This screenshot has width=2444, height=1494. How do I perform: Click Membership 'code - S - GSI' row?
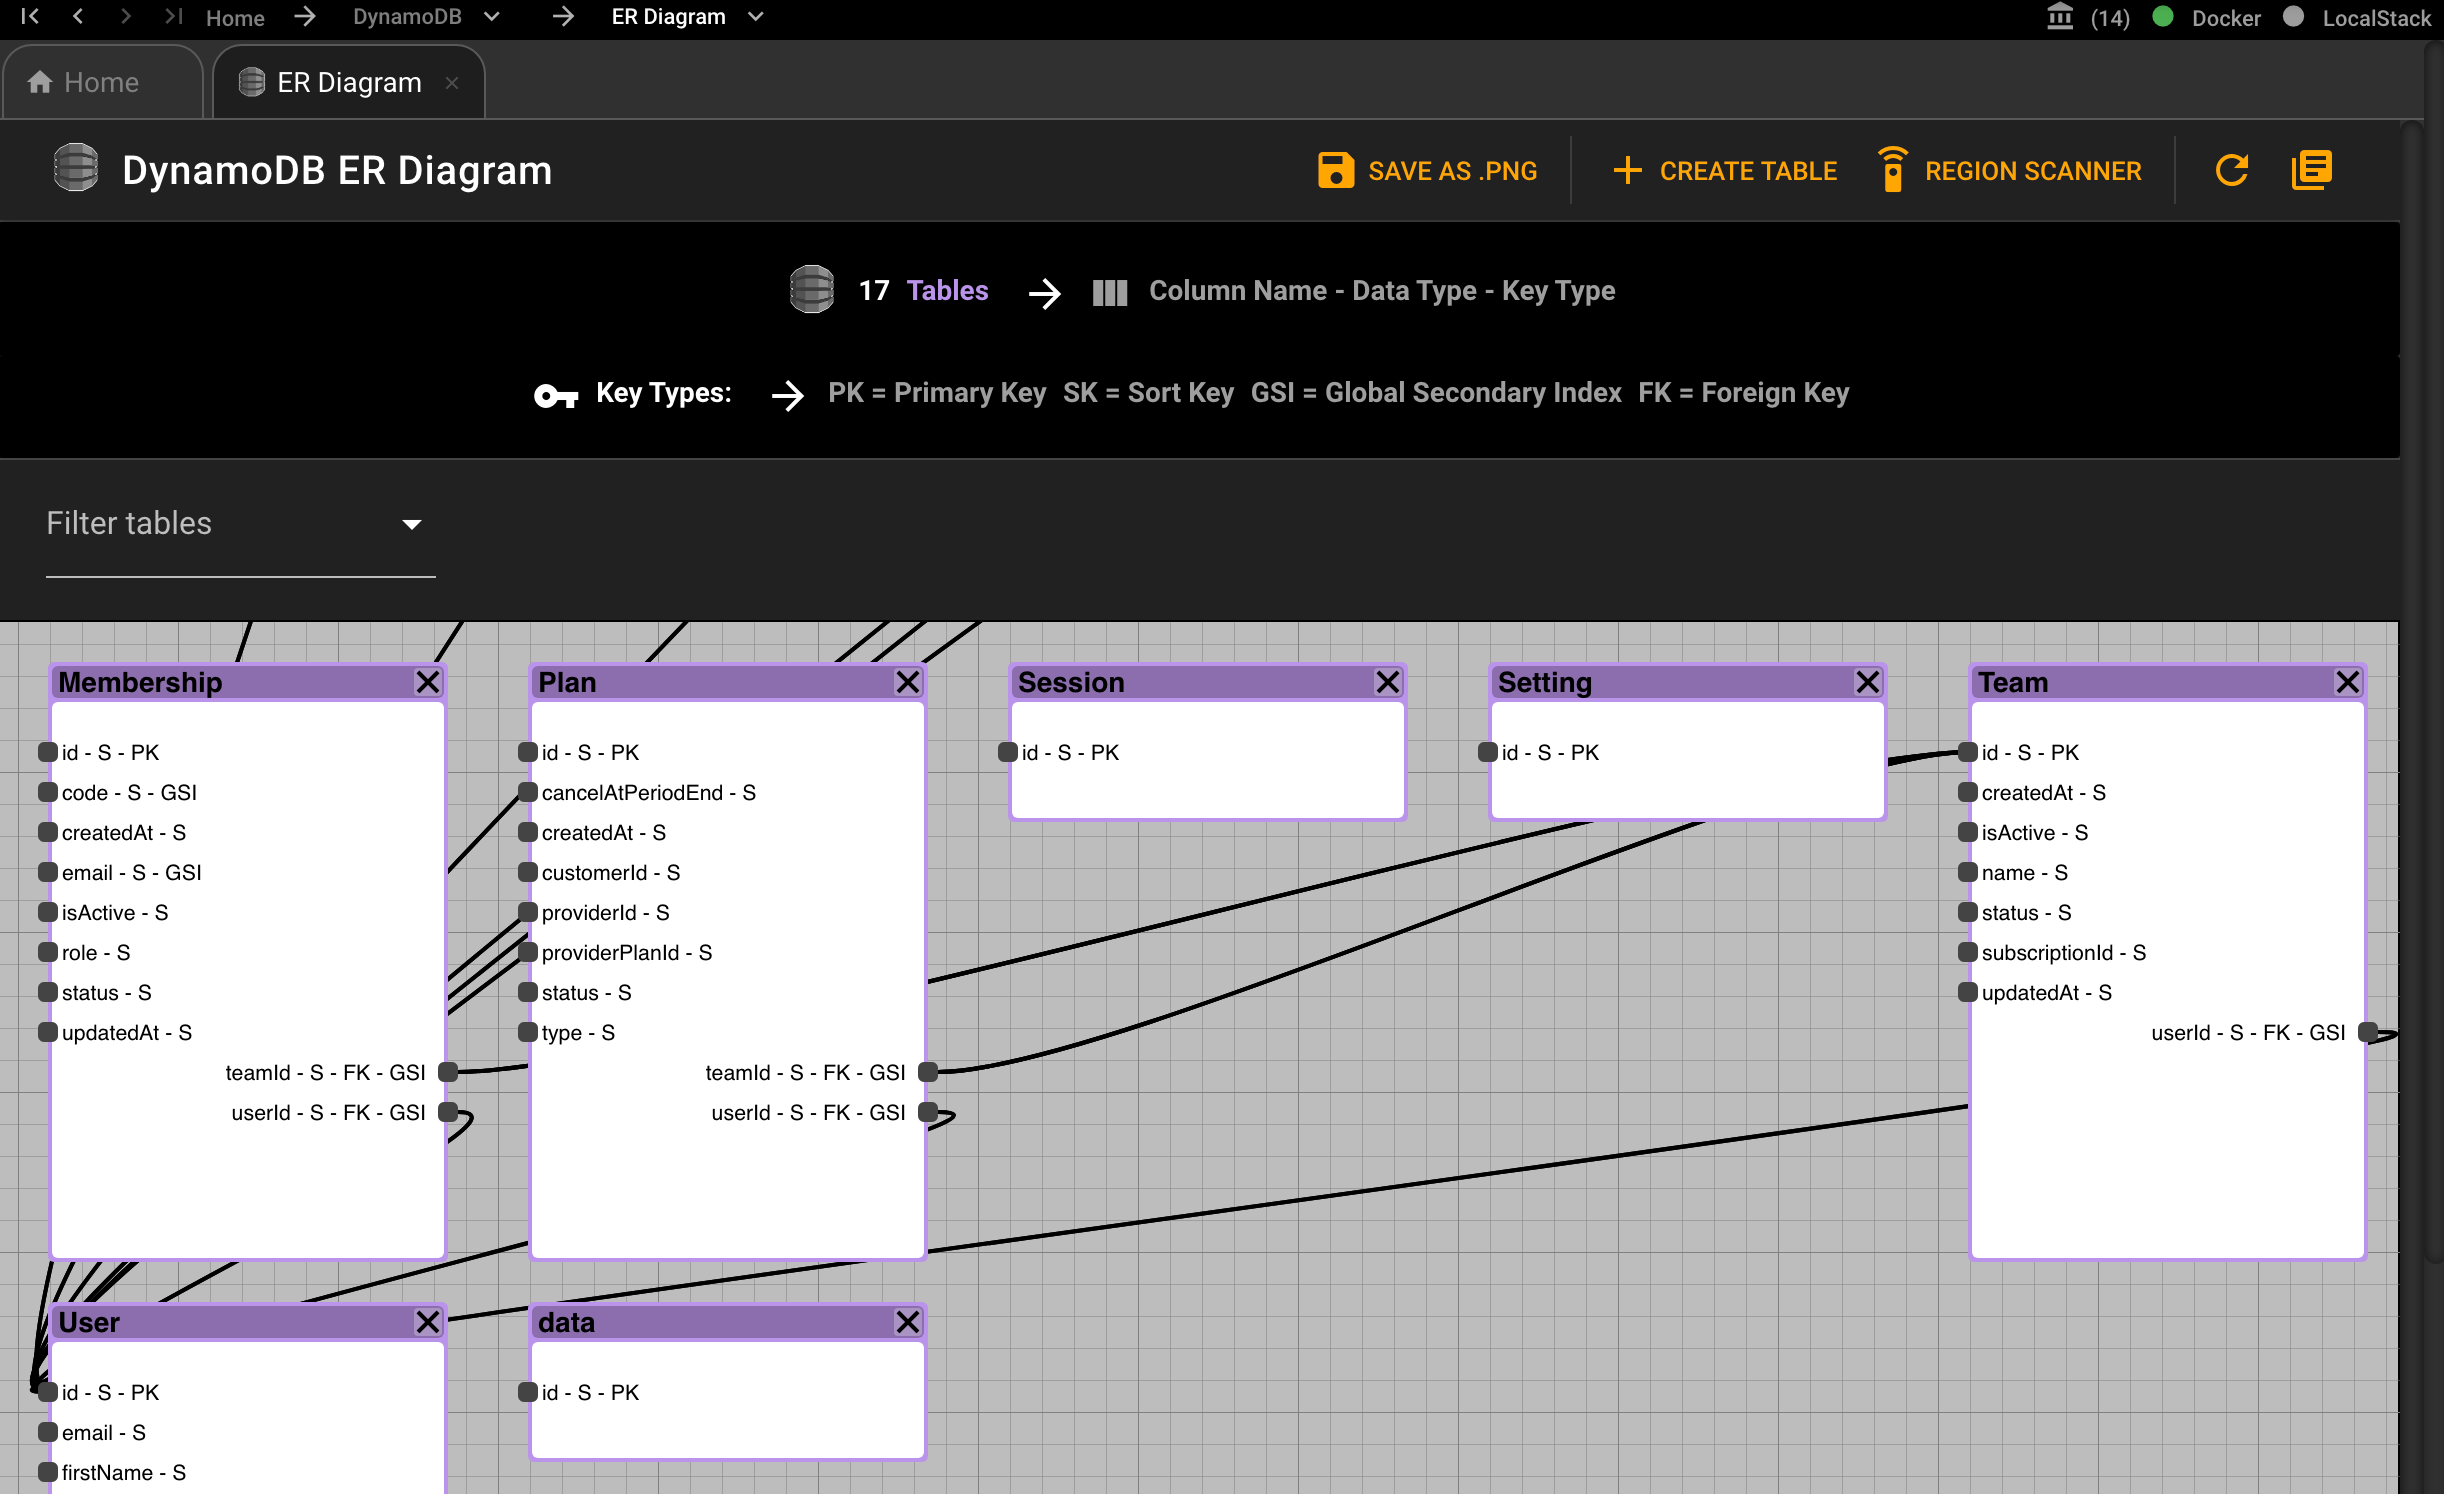tap(129, 792)
